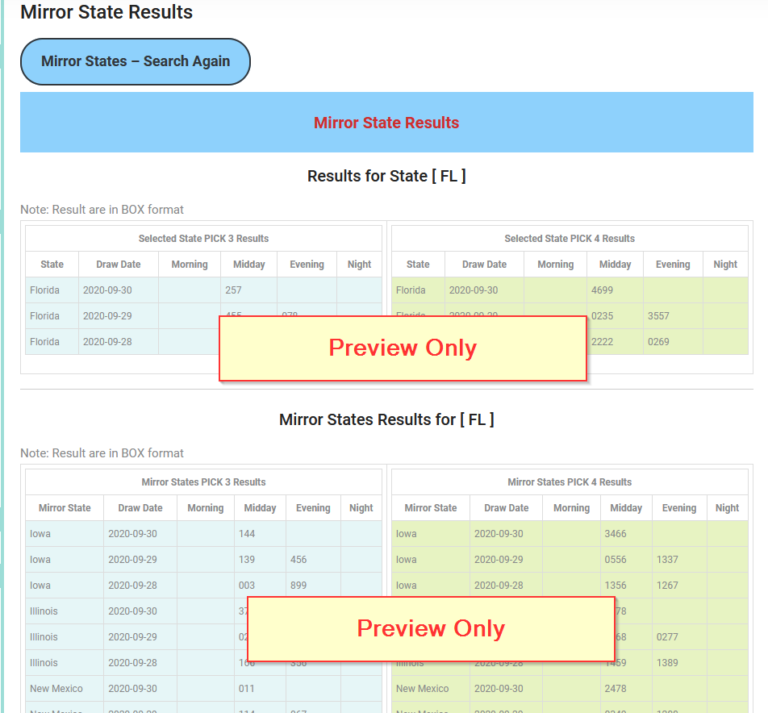Click Florida PICK 4 evening value 0269
This screenshot has width=768, height=713.
tap(658, 342)
